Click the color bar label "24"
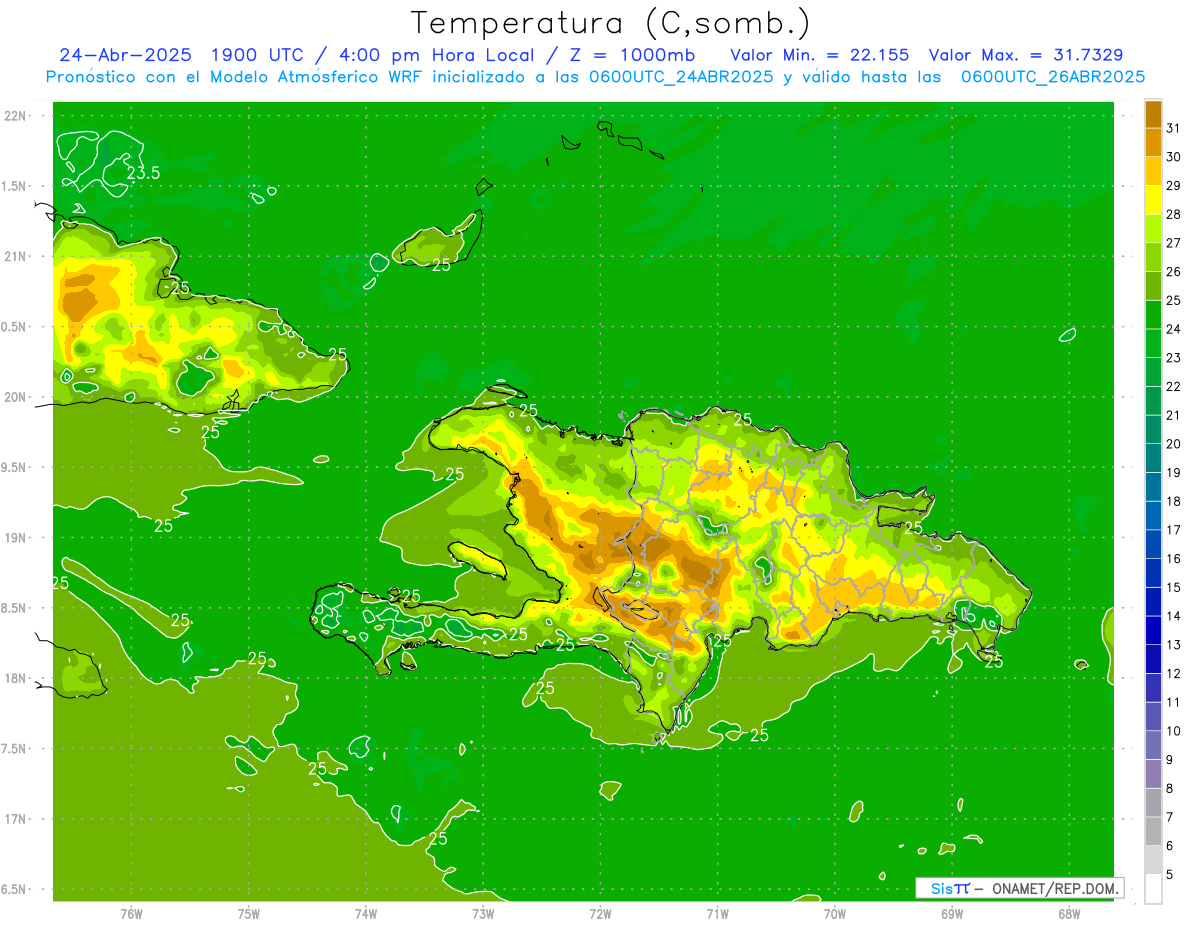 pyautogui.click(x=1174, y=329)
